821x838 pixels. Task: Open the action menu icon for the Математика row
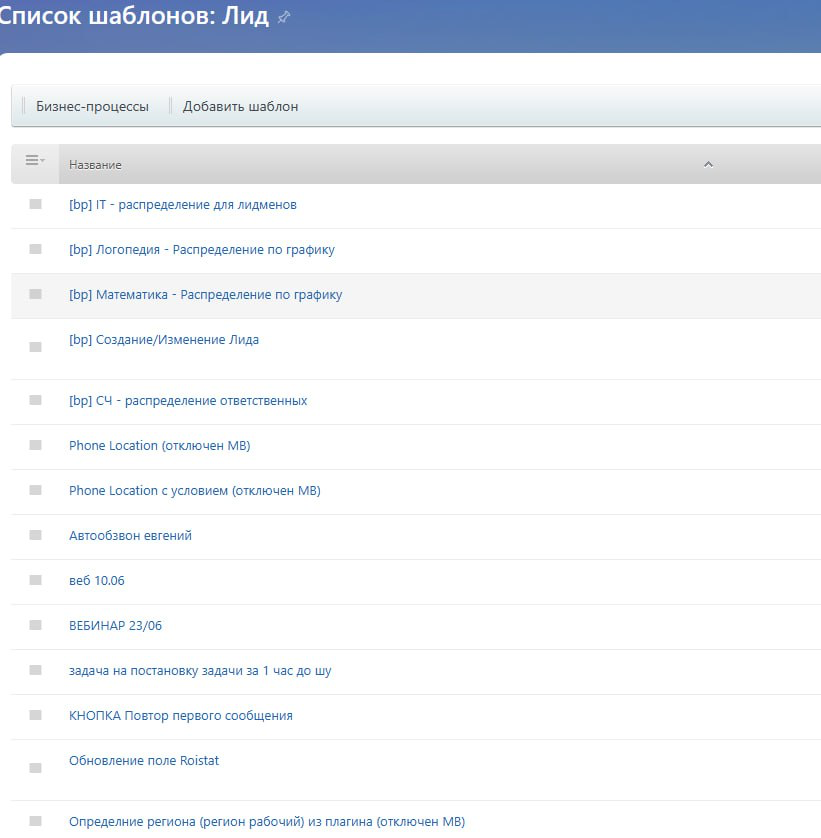click(35, 294)
